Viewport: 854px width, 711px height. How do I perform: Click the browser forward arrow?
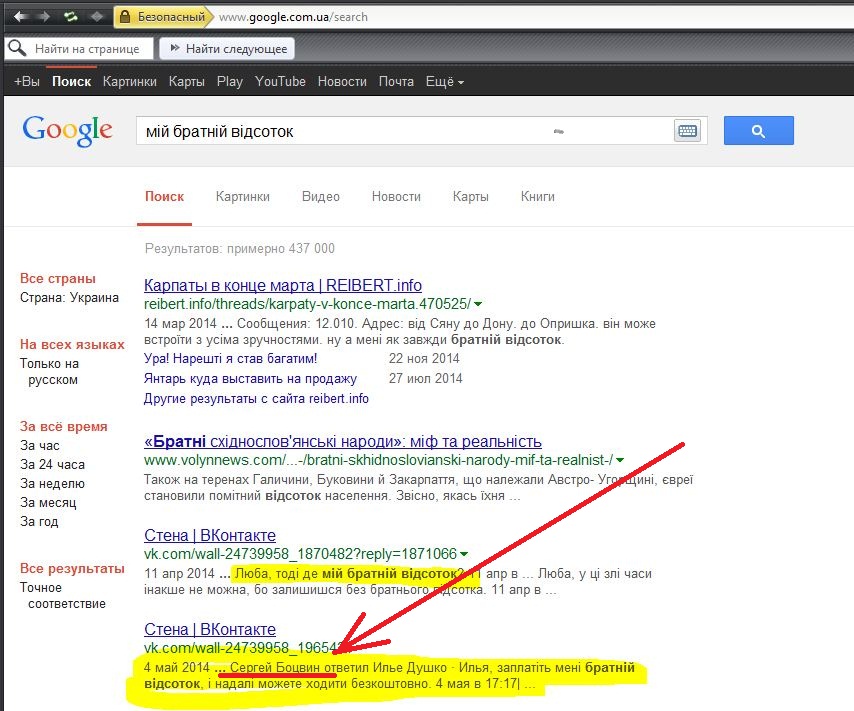[x=45, y=17]
